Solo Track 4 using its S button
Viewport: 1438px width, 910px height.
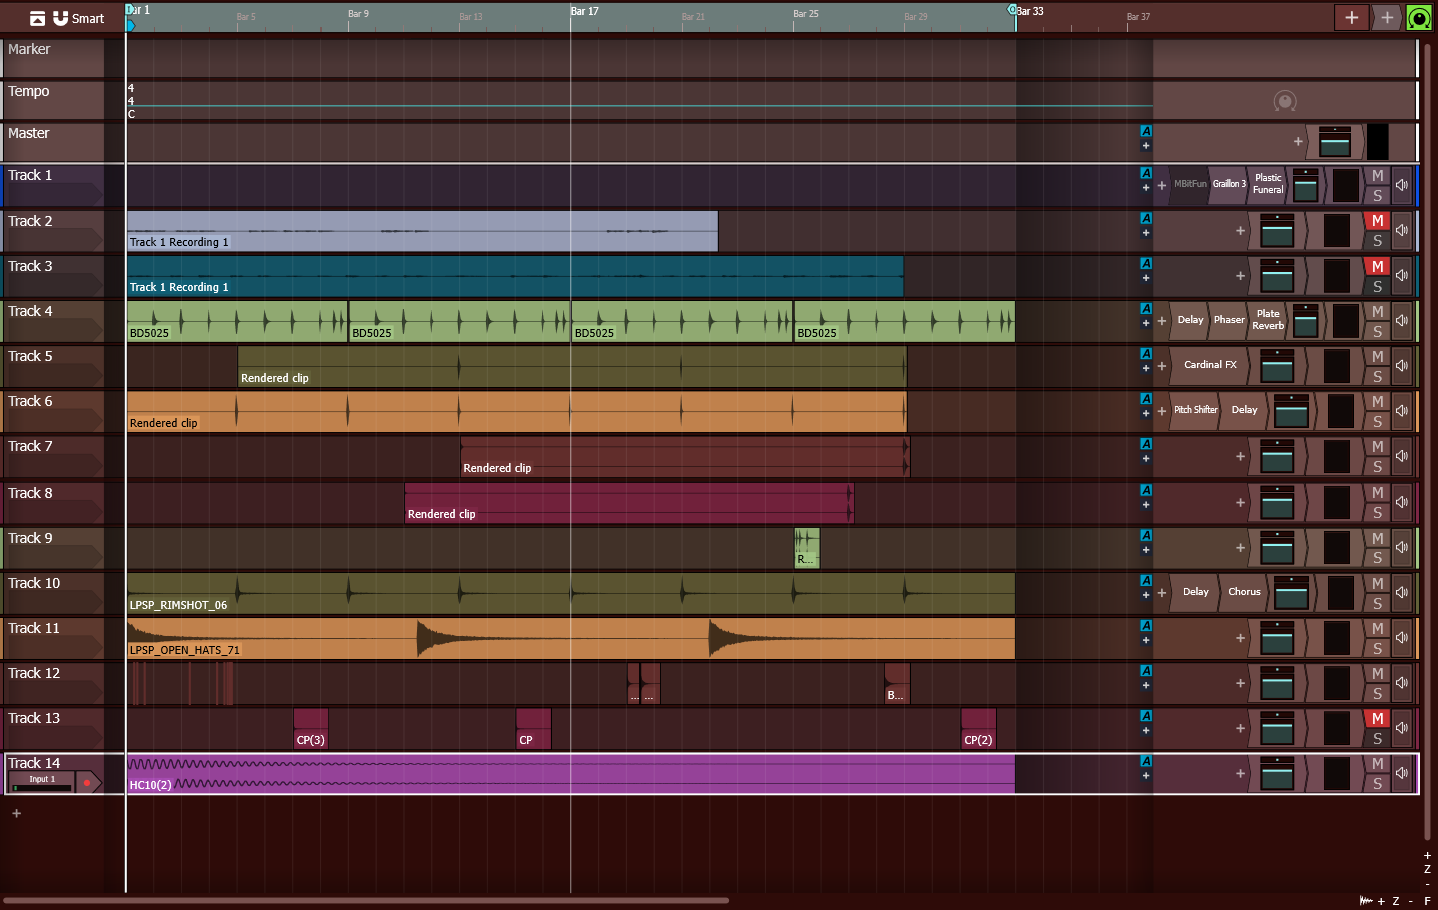[1377, 331]
